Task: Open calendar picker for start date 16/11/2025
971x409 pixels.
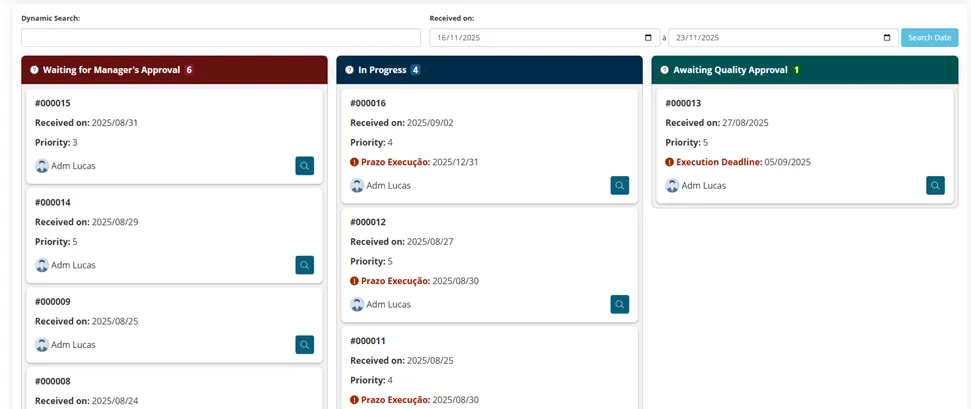Action: pyautogui.click(x=648, y=38)
